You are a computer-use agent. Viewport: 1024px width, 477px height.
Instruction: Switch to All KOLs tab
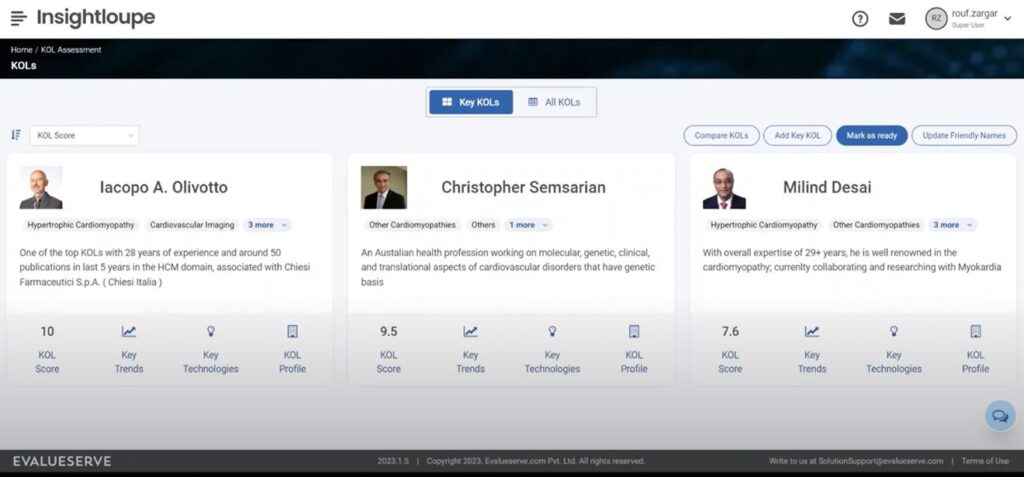(x=554, y=102)
